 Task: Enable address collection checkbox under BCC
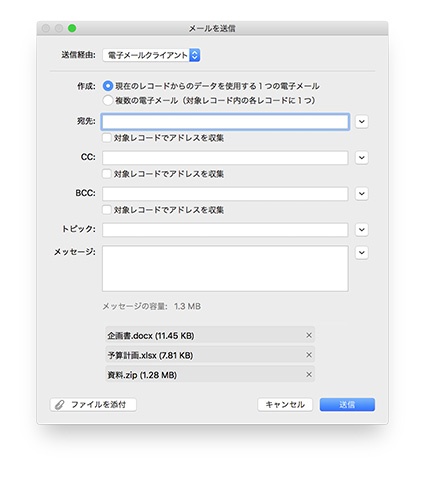click(x=107, y=210)
